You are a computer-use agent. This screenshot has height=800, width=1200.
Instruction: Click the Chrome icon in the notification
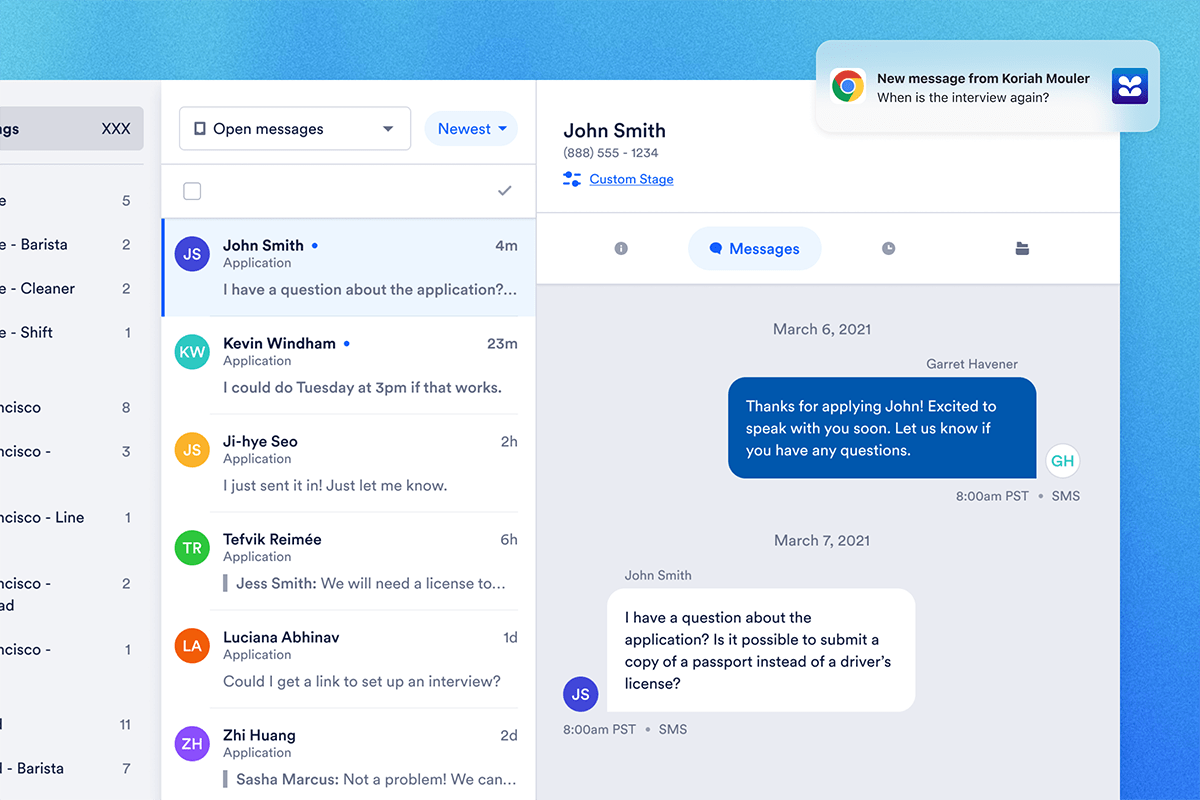848,86
